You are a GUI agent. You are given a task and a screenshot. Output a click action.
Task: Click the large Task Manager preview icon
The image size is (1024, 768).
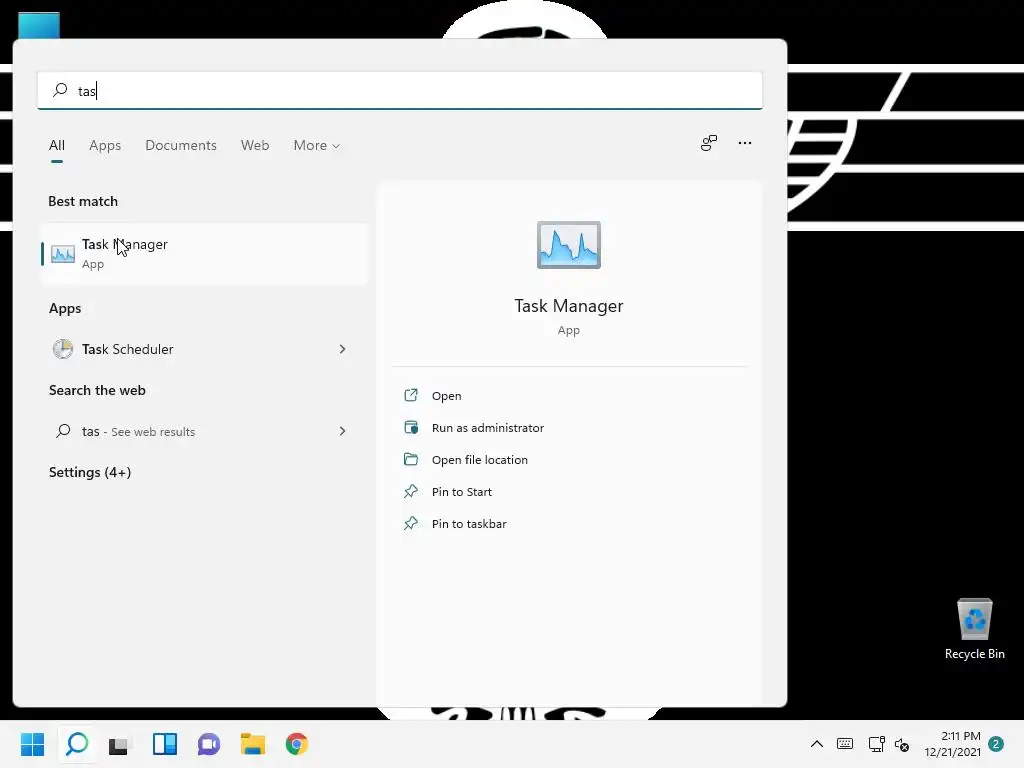pos(568,245)
